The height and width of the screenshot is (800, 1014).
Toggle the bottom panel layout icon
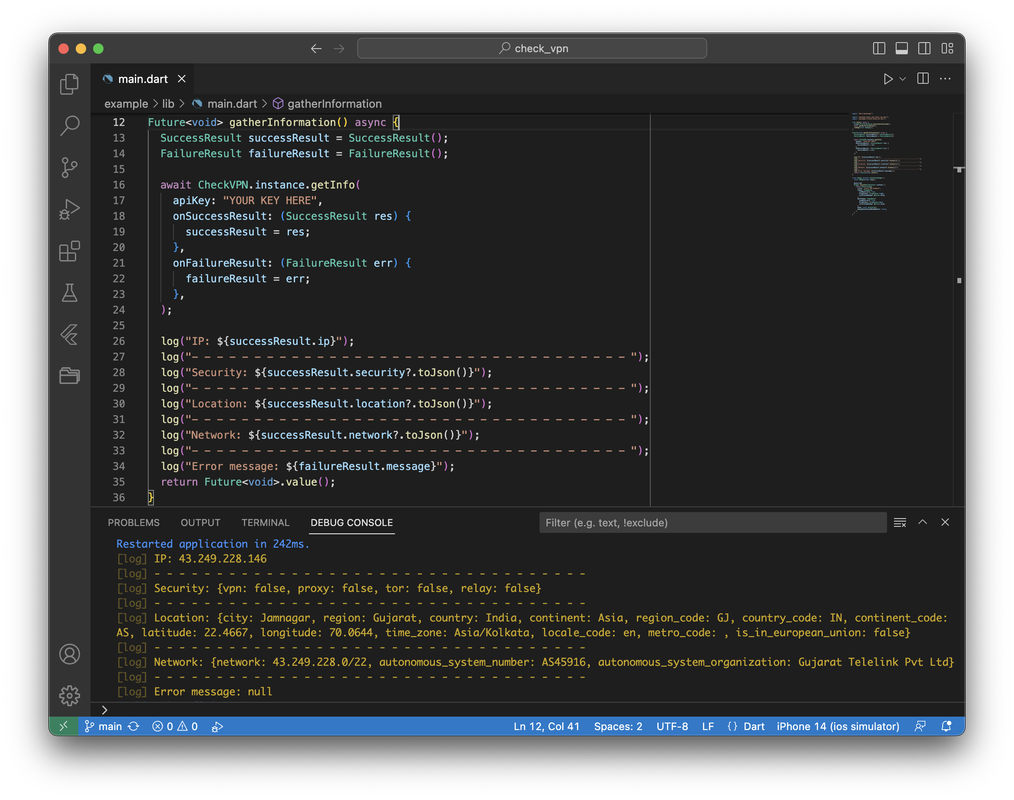901,49
